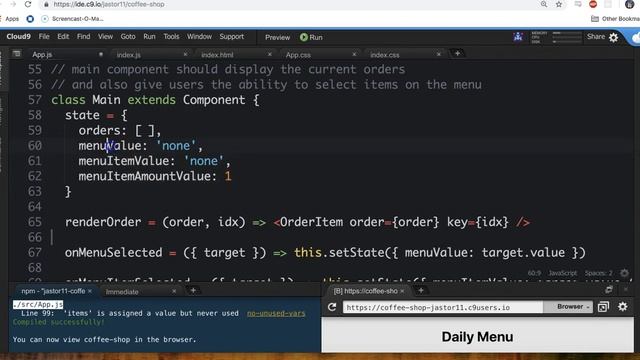Click the Daily Menu heading in preview

(x=477, y=337)
